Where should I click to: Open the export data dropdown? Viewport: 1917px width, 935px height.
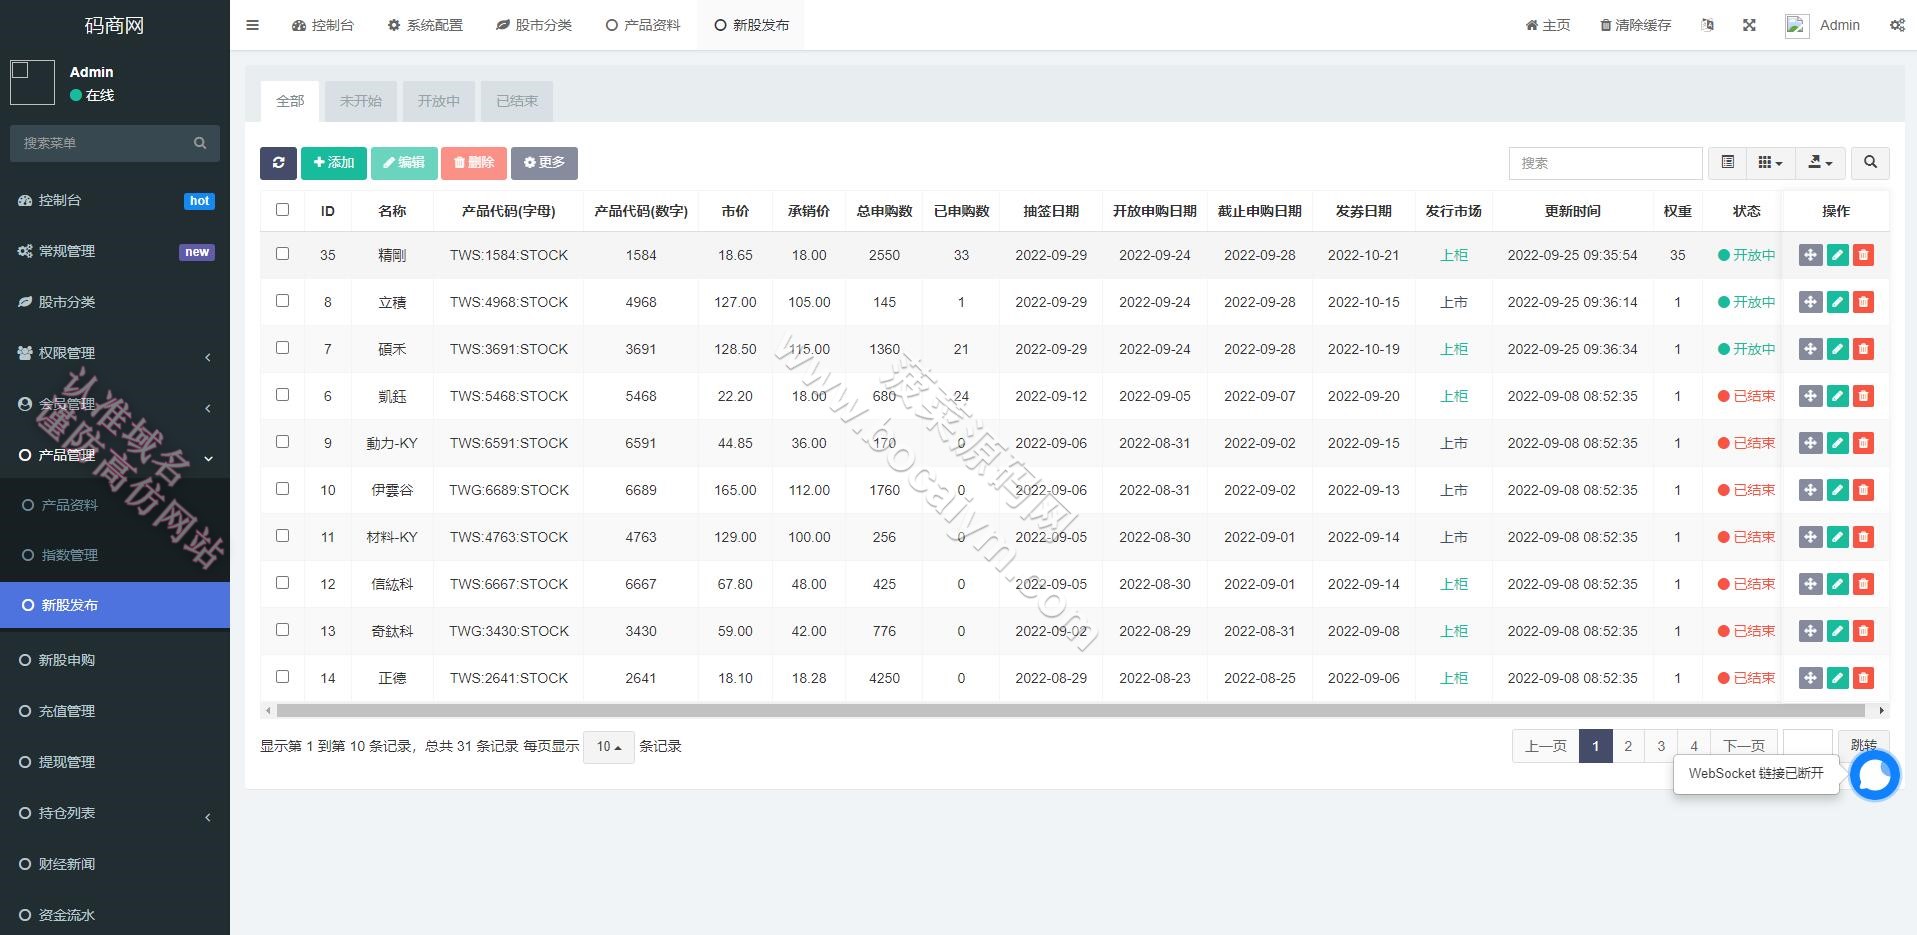tap(1820, 163)
